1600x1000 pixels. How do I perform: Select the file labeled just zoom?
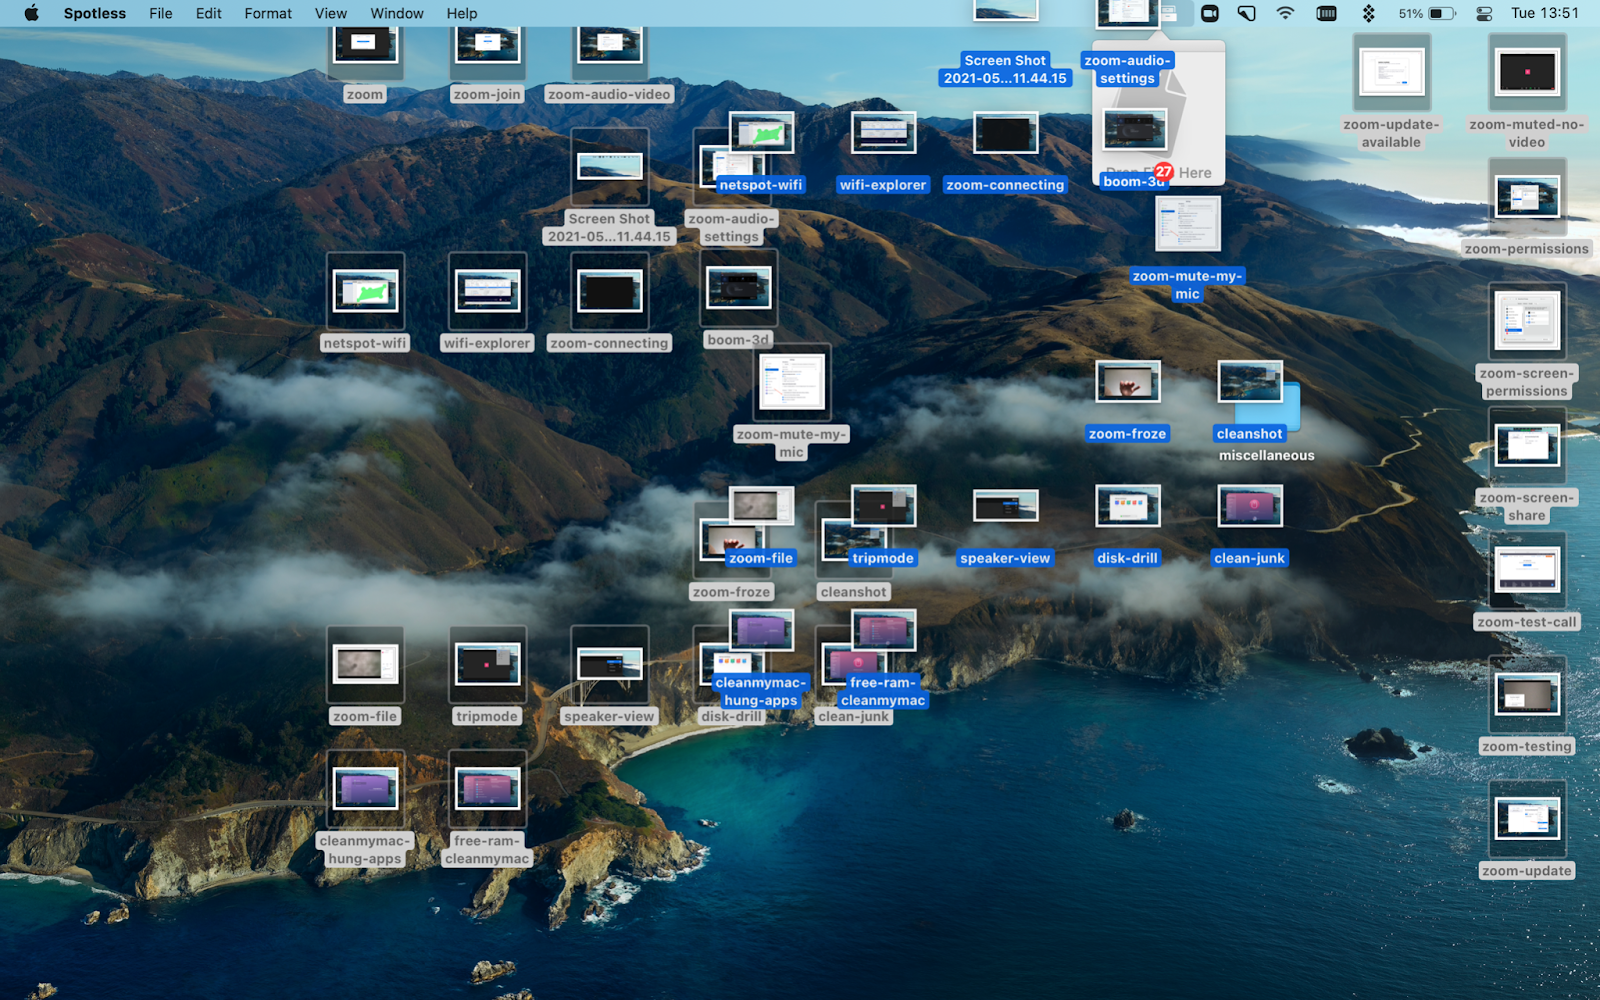pyautogui.click(x=365, y=53)
